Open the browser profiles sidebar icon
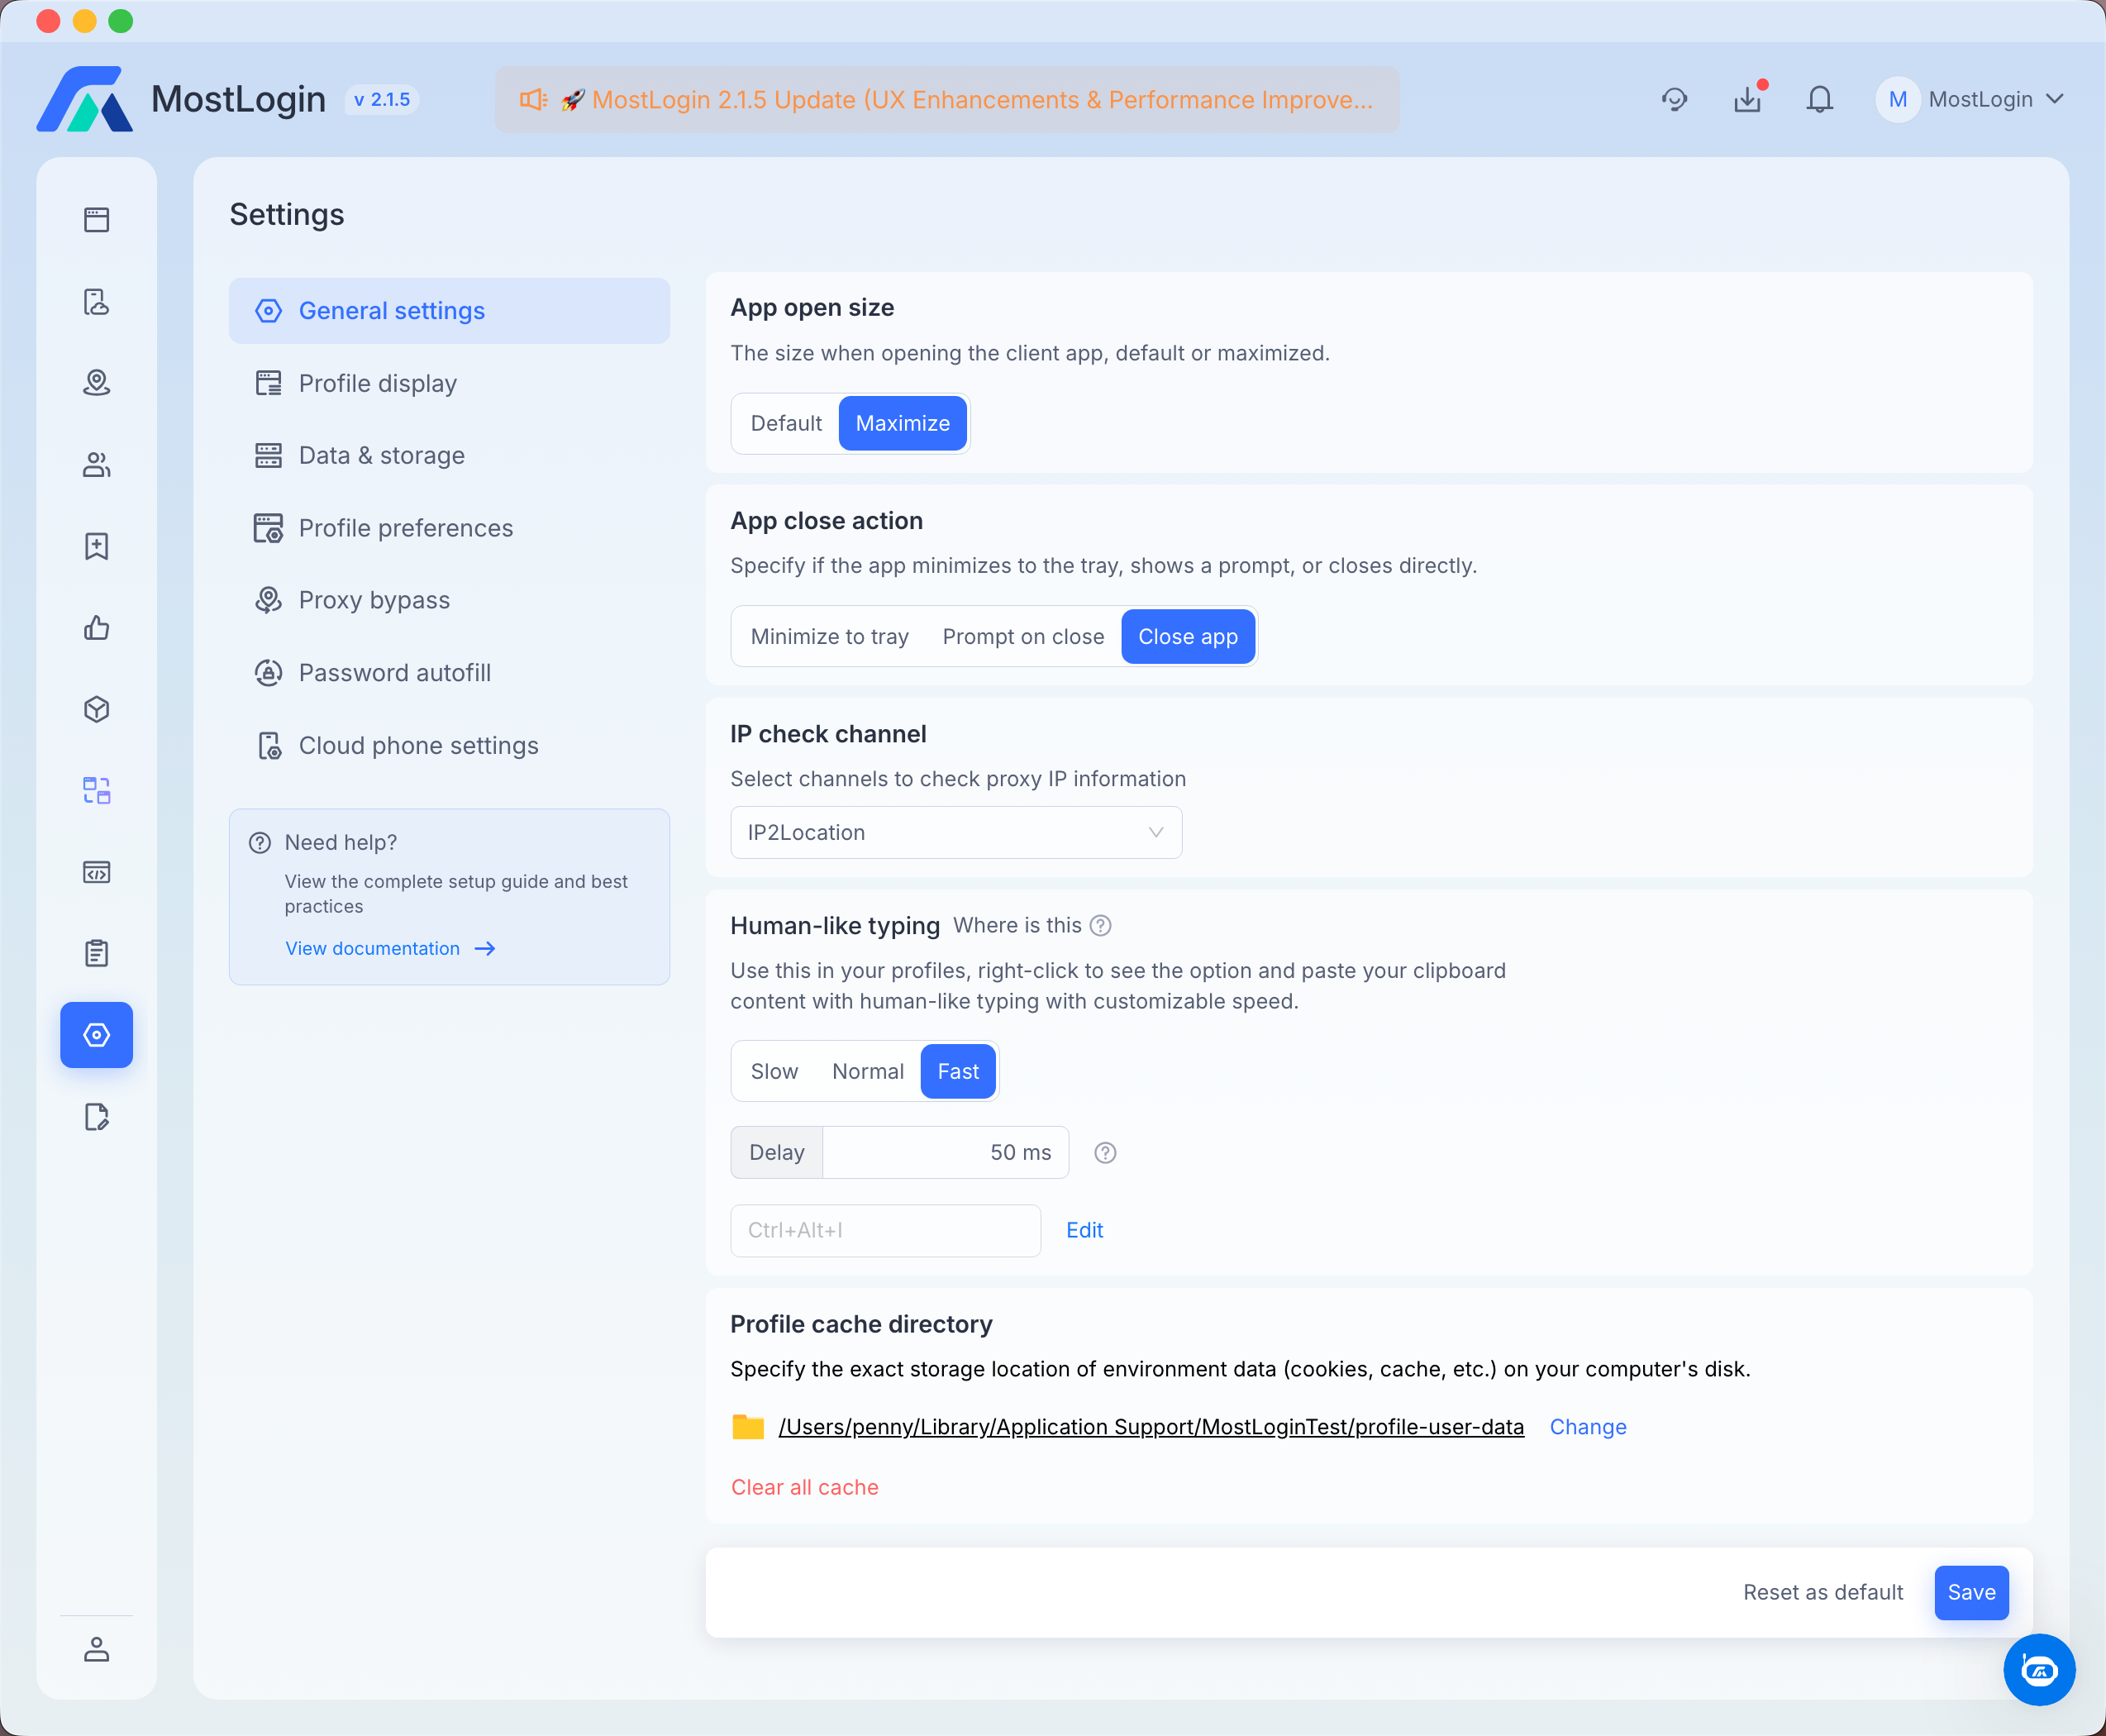Viewport: 2106px width, 1736px height. pos(97,219)
